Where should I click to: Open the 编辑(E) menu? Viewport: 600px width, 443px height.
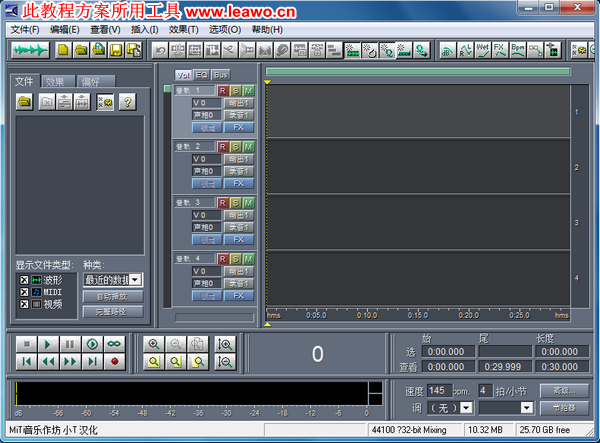coord(65,30)
